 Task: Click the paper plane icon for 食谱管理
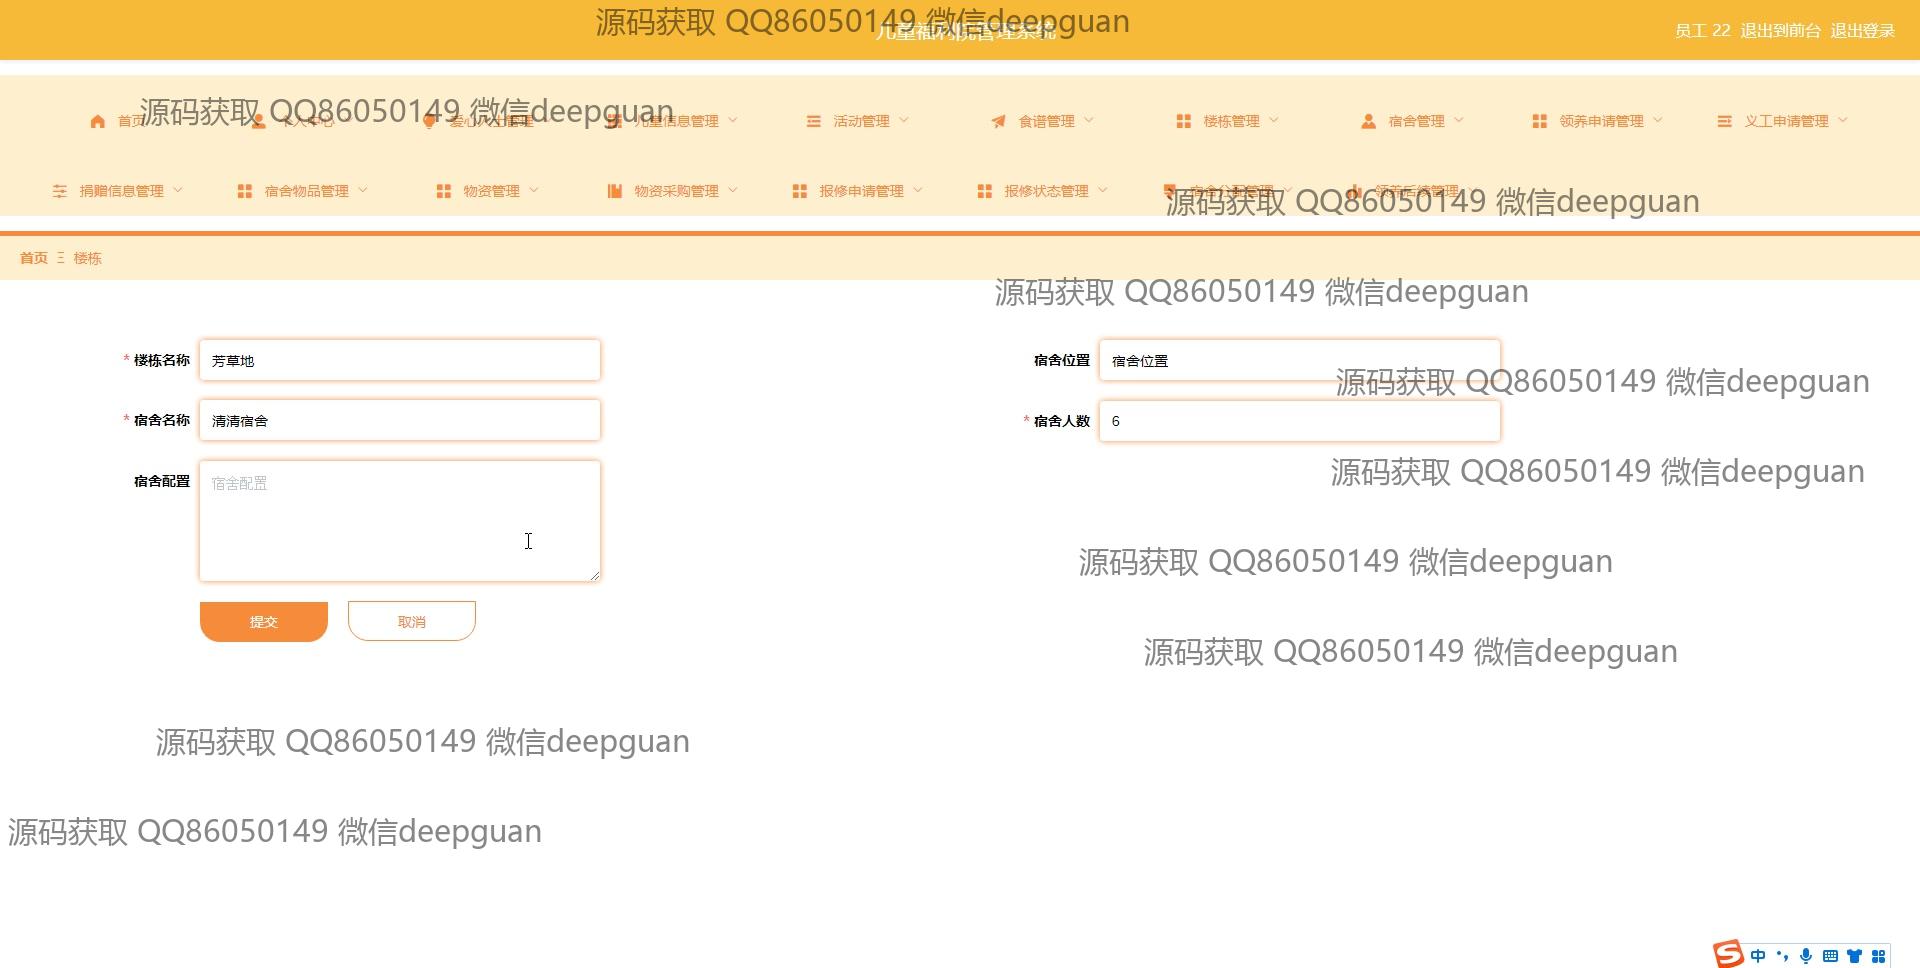coord(998,121)
